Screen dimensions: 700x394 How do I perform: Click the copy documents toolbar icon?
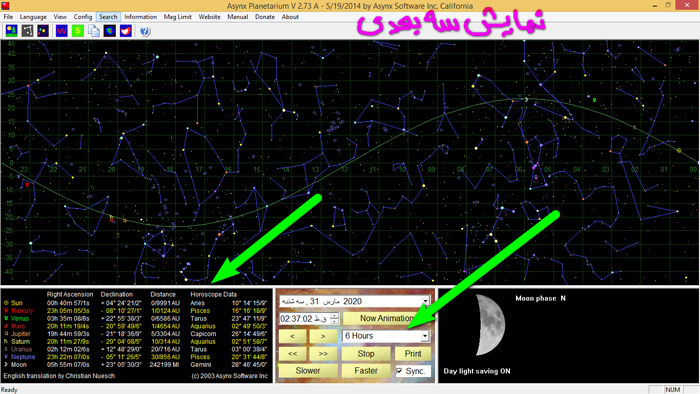point(94,31)
